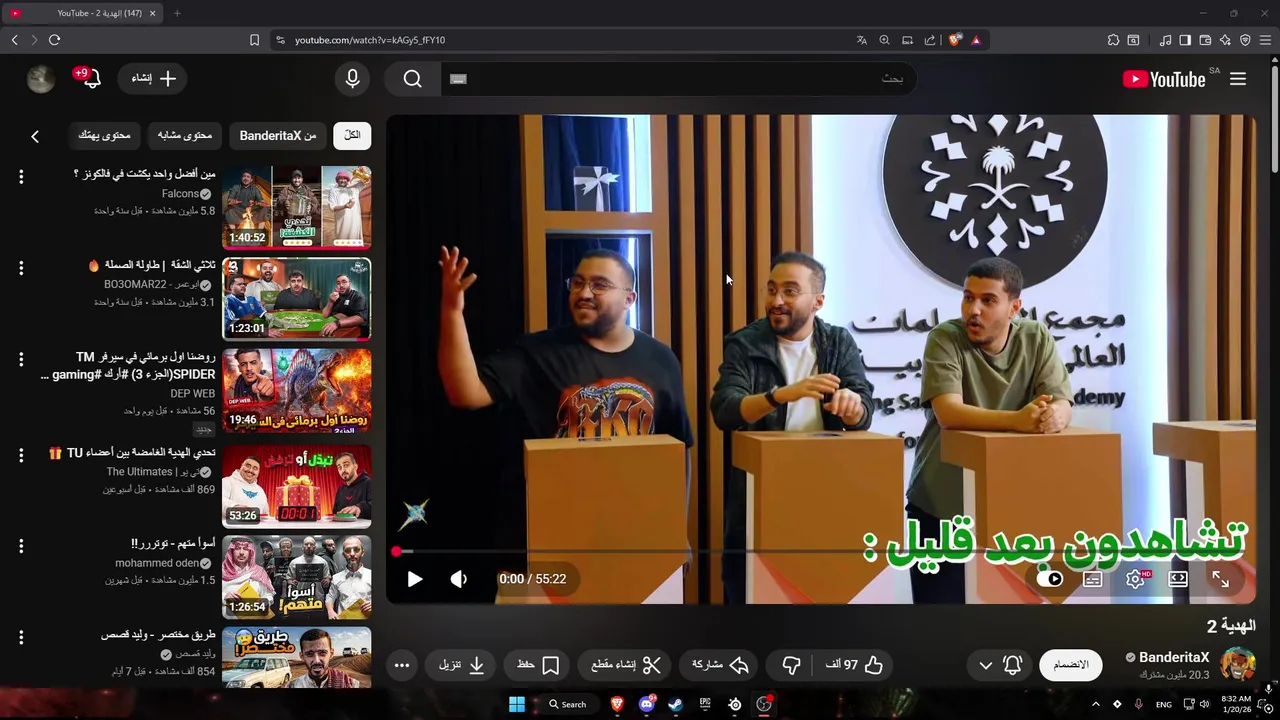Open the Brave playlist music note icon
The width and height of the screenshot is (1280, 720).
pyautogui.click(x=1165, y=40)
